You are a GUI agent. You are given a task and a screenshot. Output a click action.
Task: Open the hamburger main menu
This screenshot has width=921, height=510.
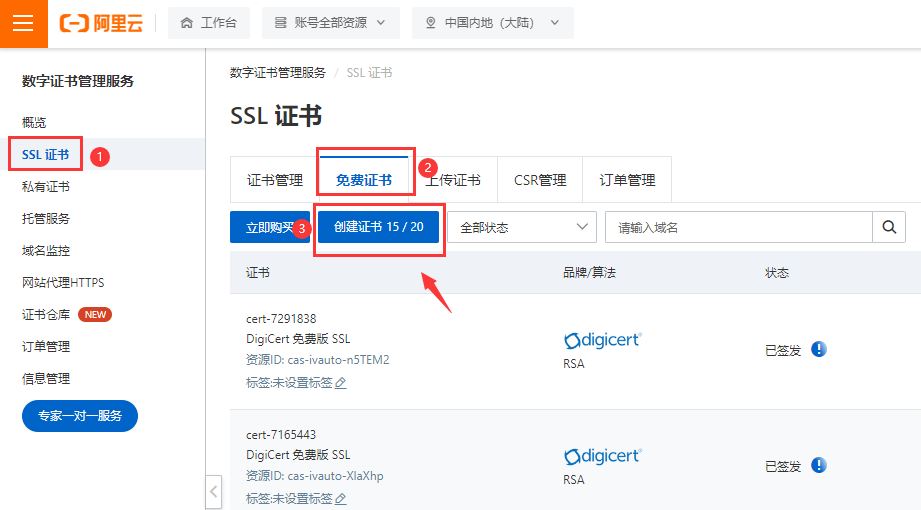[23, 24]
